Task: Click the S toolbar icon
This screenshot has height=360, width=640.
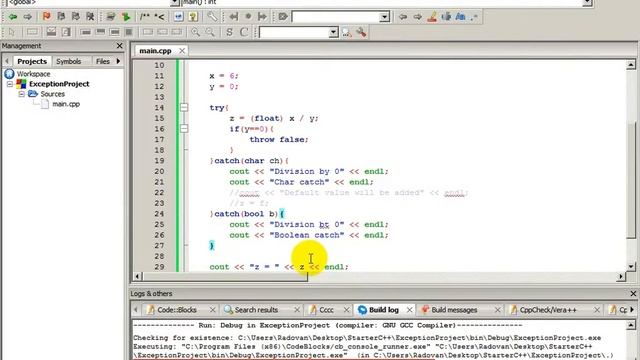Action: (229, 32)
